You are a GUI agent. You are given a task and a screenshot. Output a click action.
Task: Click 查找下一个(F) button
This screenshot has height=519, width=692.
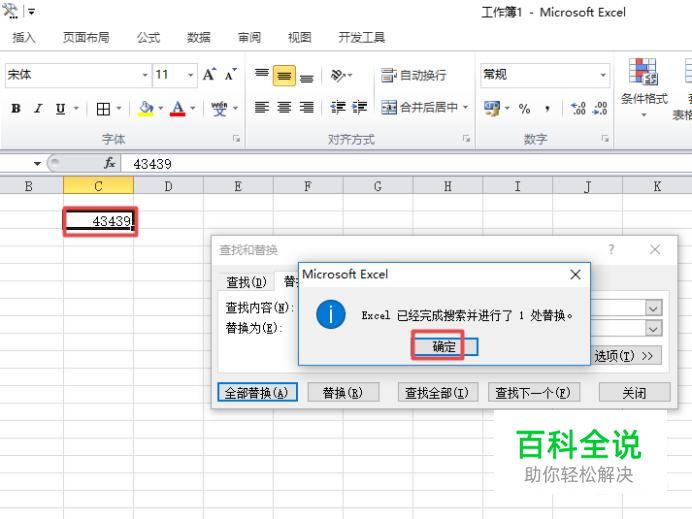click(534, 392)
